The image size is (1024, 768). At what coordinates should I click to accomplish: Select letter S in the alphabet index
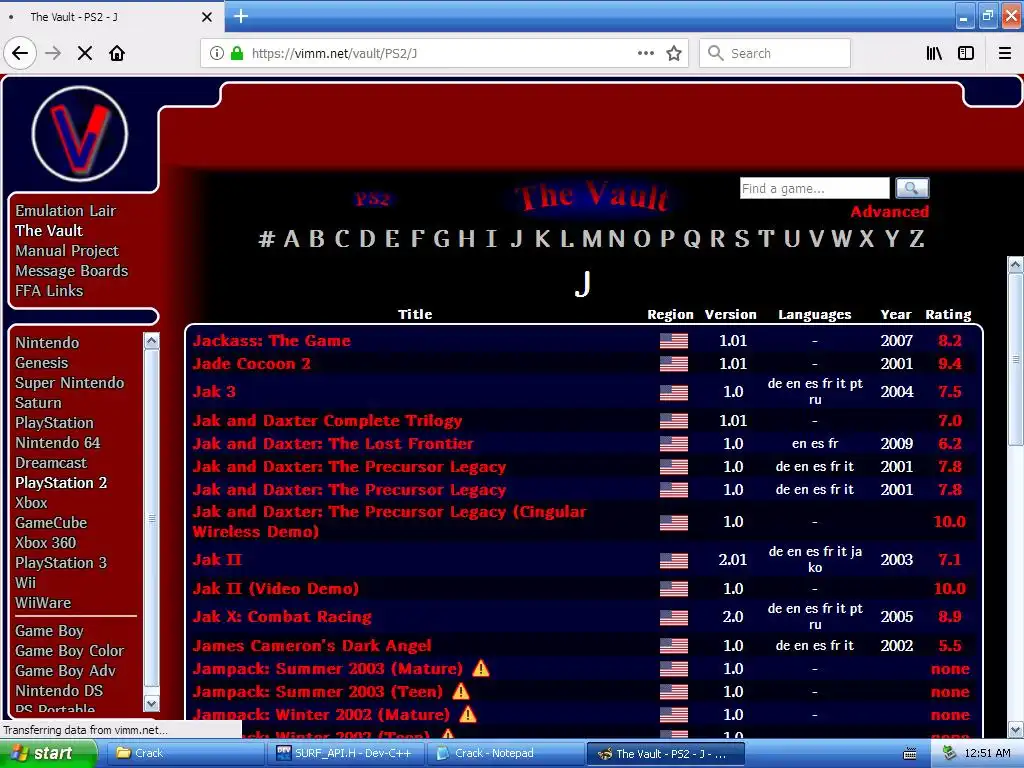(742, 238)
